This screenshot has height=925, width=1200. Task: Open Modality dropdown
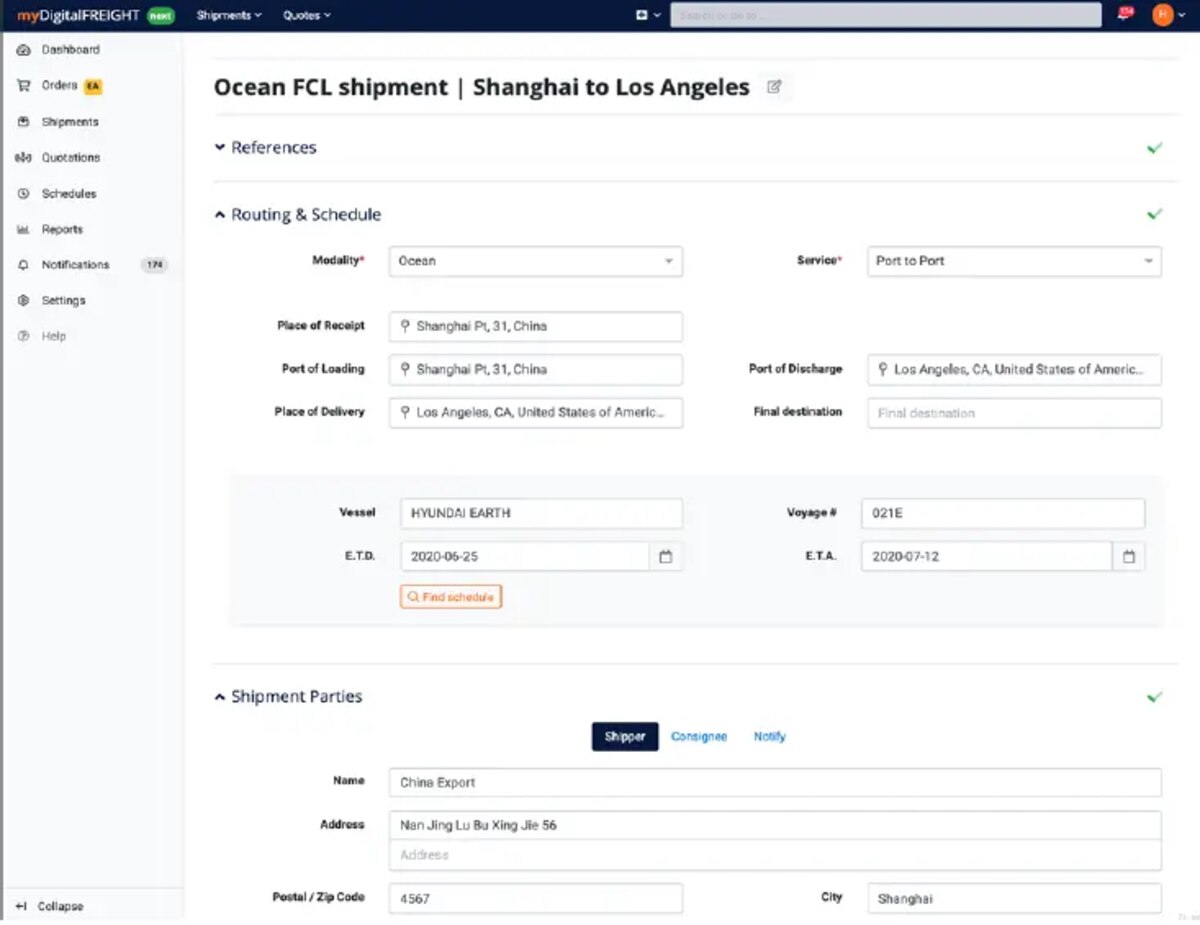tap(536, 261)
